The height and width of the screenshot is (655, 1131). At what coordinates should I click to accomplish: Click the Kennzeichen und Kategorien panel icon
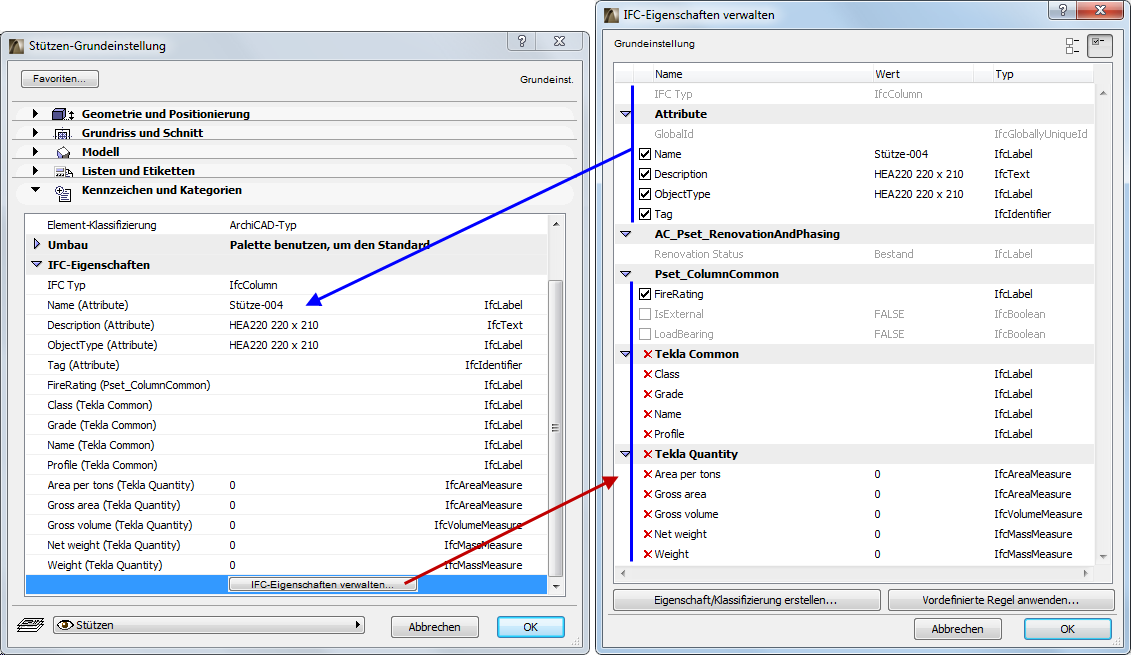pos(63,193)
